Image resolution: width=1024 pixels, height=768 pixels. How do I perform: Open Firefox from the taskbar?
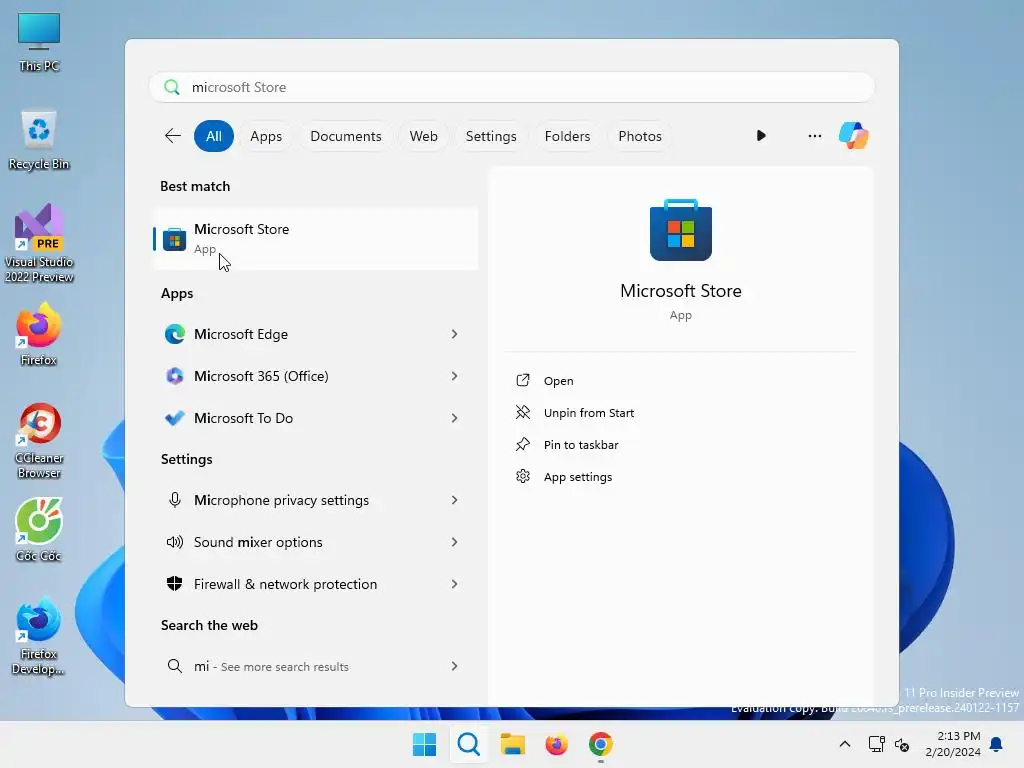click(556, 744)
